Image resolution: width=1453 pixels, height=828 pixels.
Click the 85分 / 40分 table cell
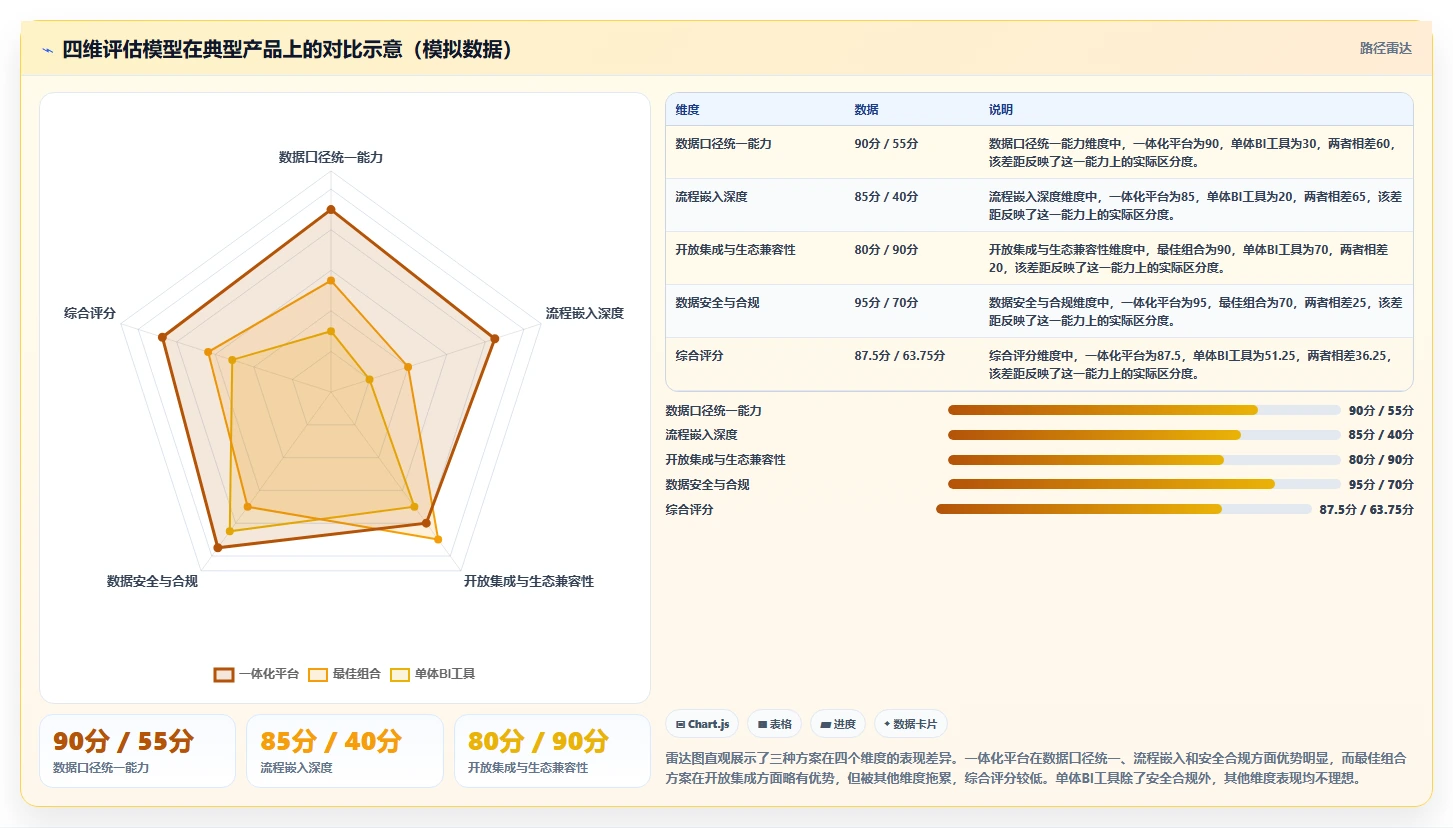[x=886, y=197]
